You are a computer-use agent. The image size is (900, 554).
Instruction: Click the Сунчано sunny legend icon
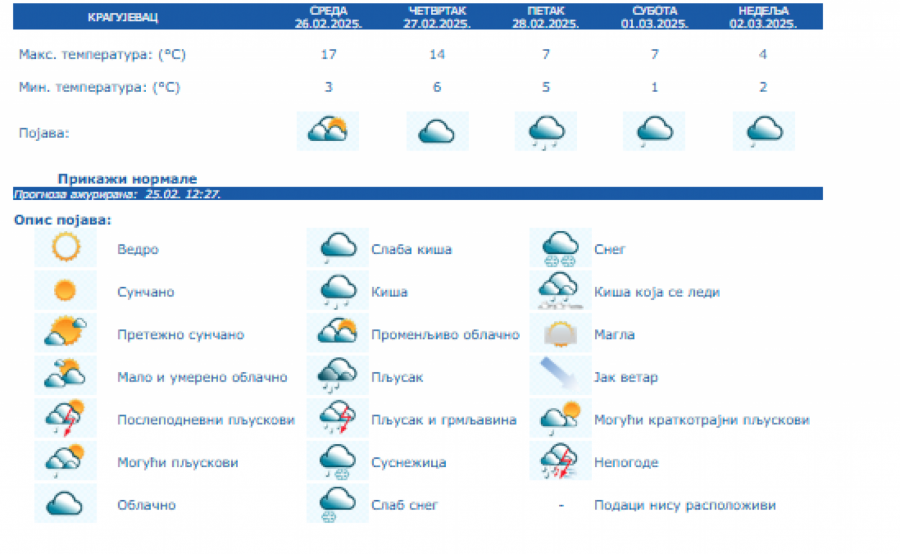click(x=65, y=291)
